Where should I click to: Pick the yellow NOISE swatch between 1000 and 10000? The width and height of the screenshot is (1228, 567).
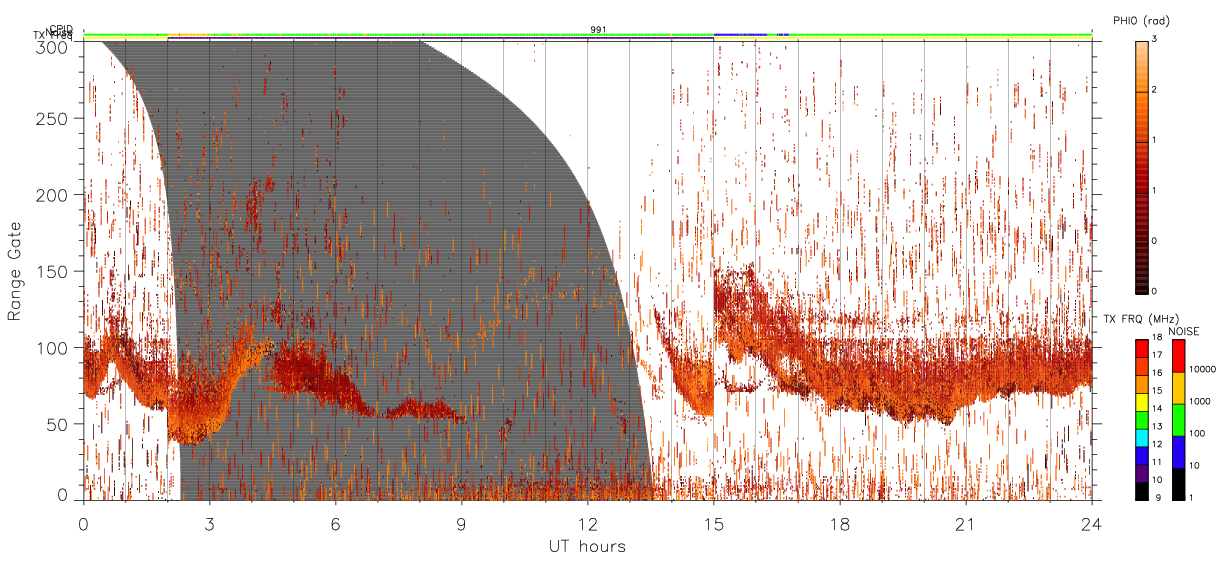[x=1178, y=388]
